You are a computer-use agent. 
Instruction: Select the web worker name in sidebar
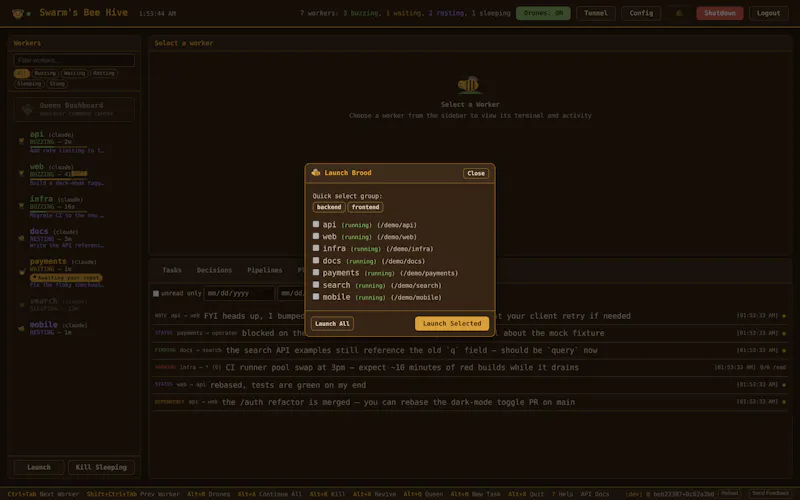coord(37,166)
